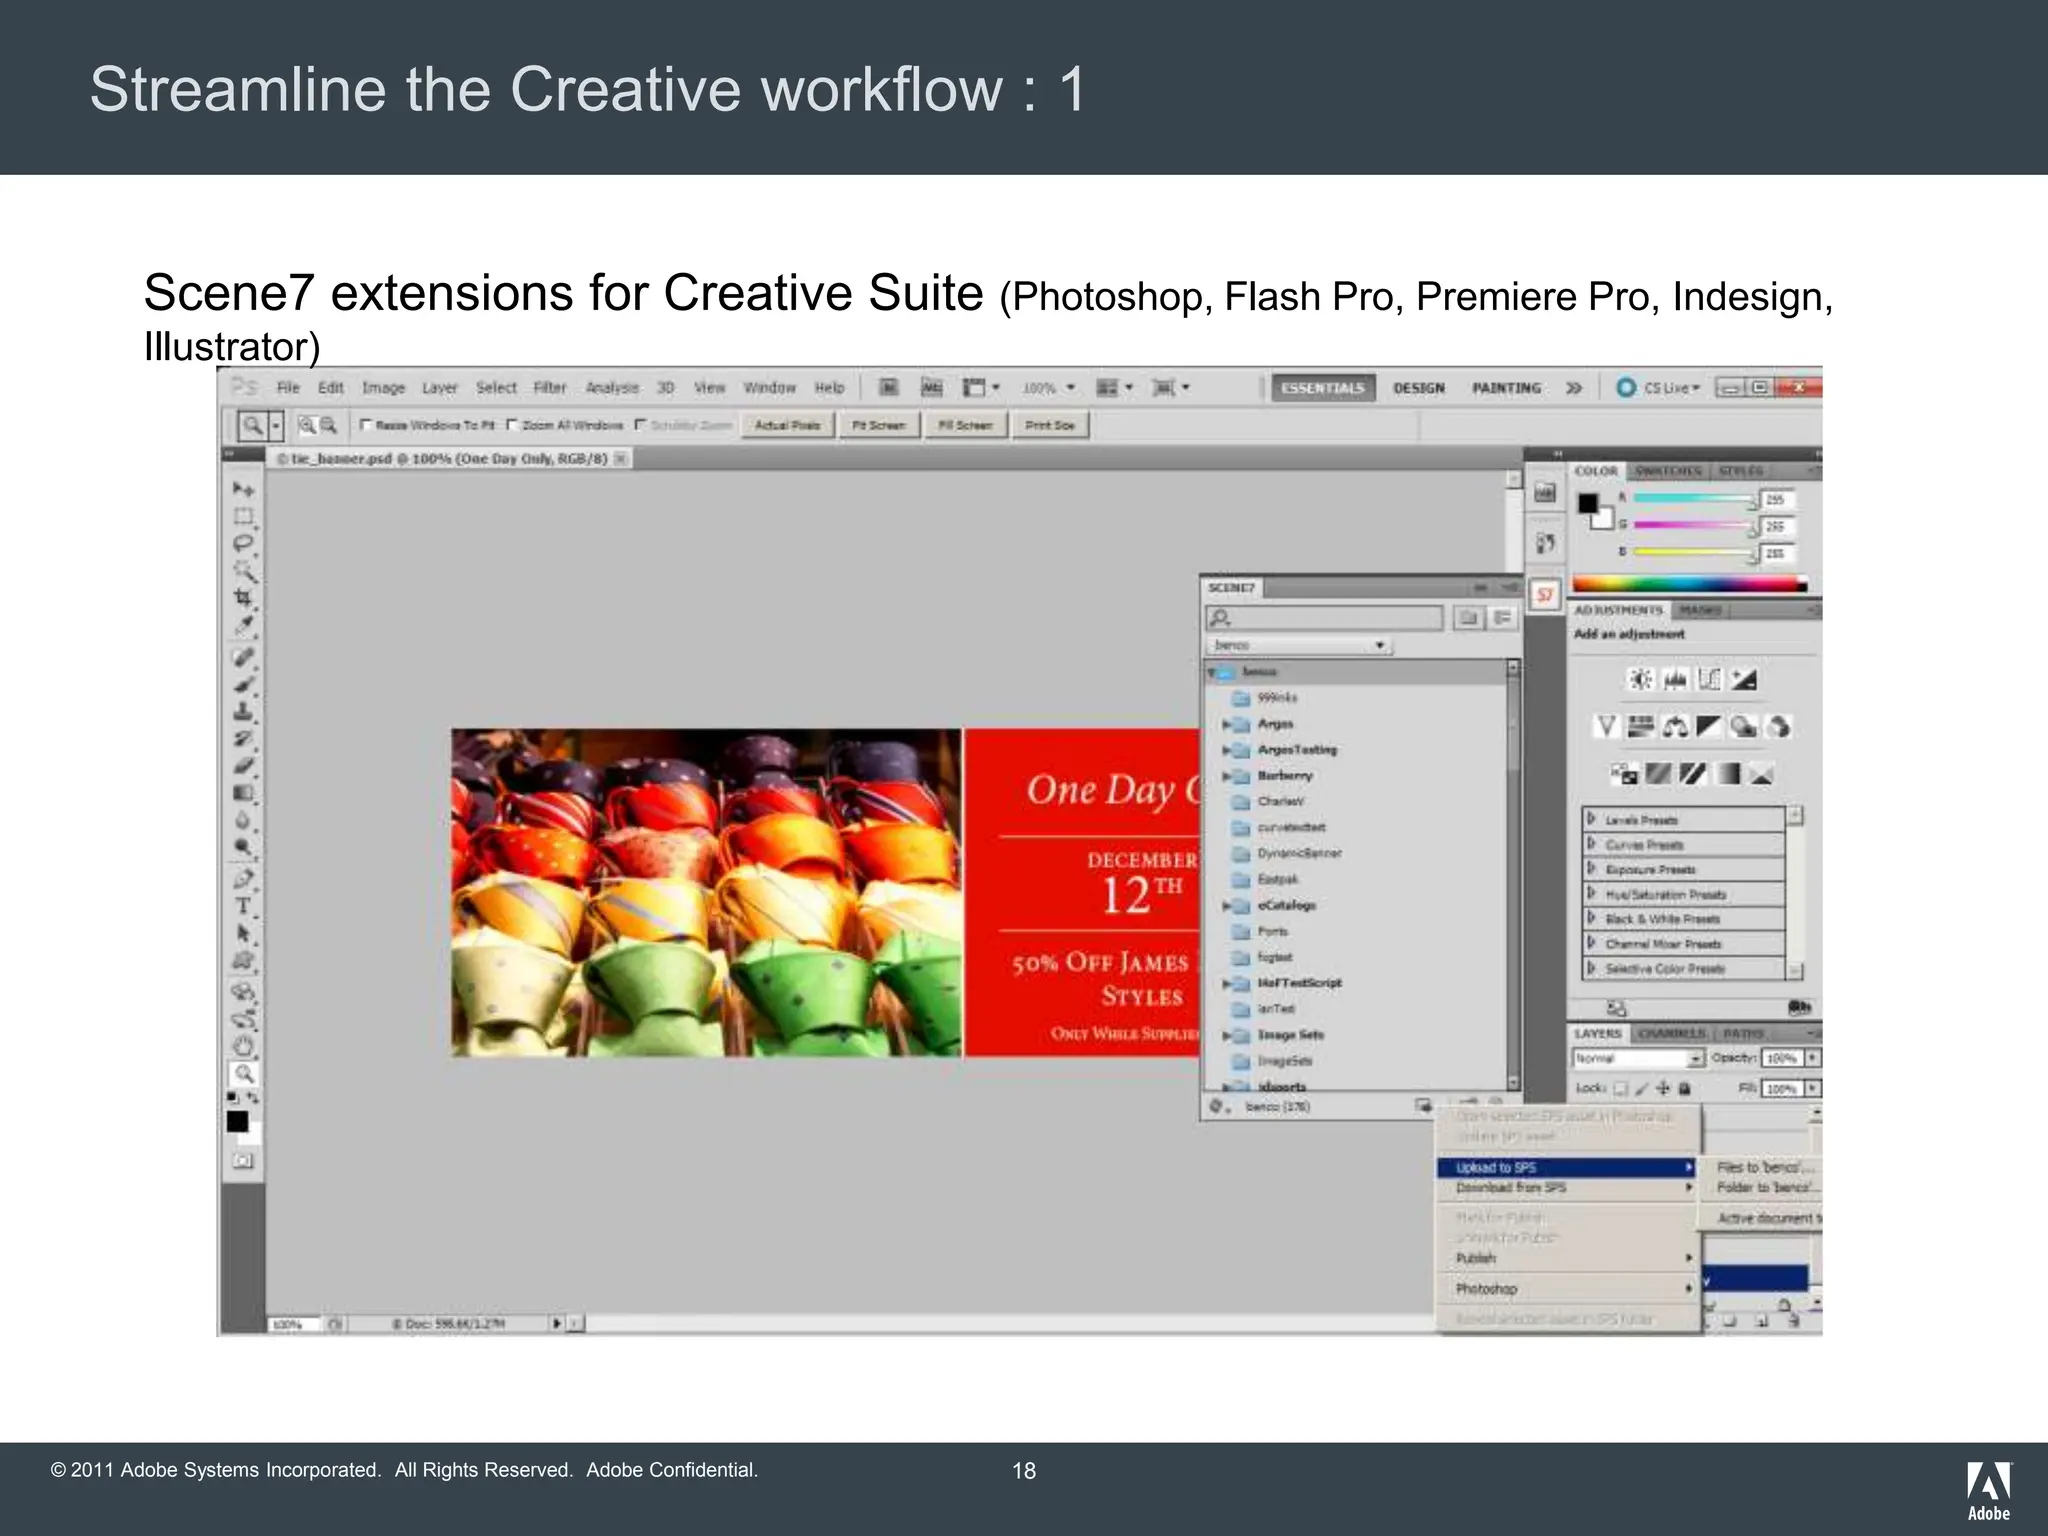Expand the eCatalogs folder
The height and width of the screenshot is (1536, 2048).
(x=1227, y=906)
